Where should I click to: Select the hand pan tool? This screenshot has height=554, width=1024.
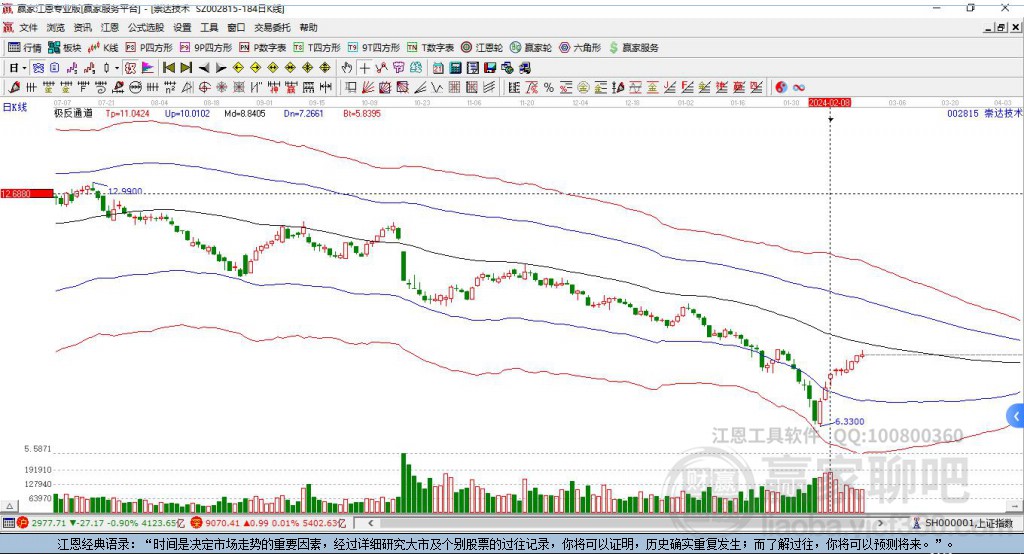coord(347,68)
